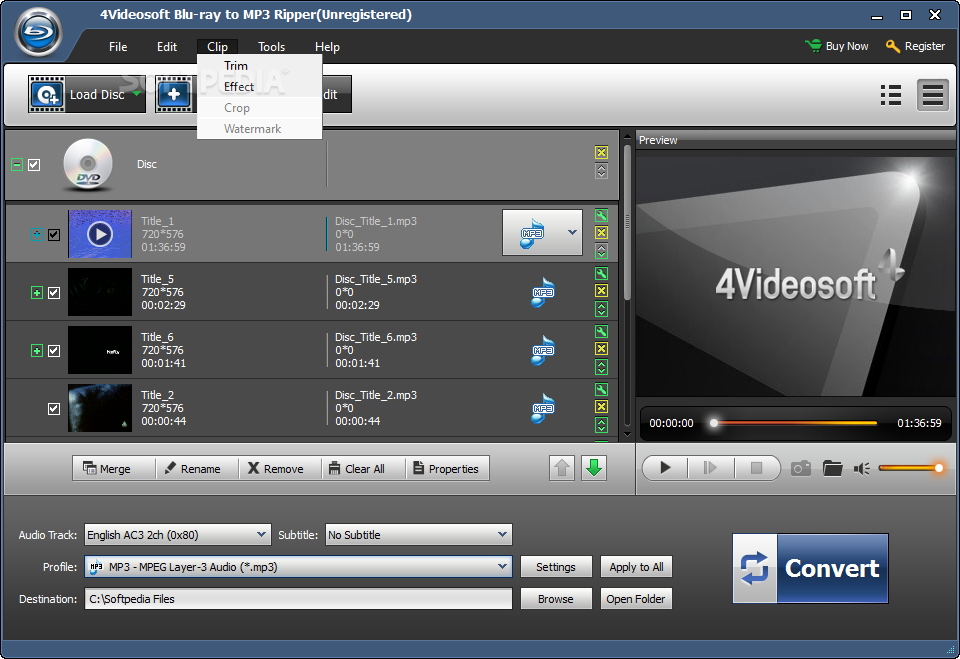Screen dimensions: 960x659
Task: Uncheck the Title_1 checkbox
Action: tap(54, 235)
